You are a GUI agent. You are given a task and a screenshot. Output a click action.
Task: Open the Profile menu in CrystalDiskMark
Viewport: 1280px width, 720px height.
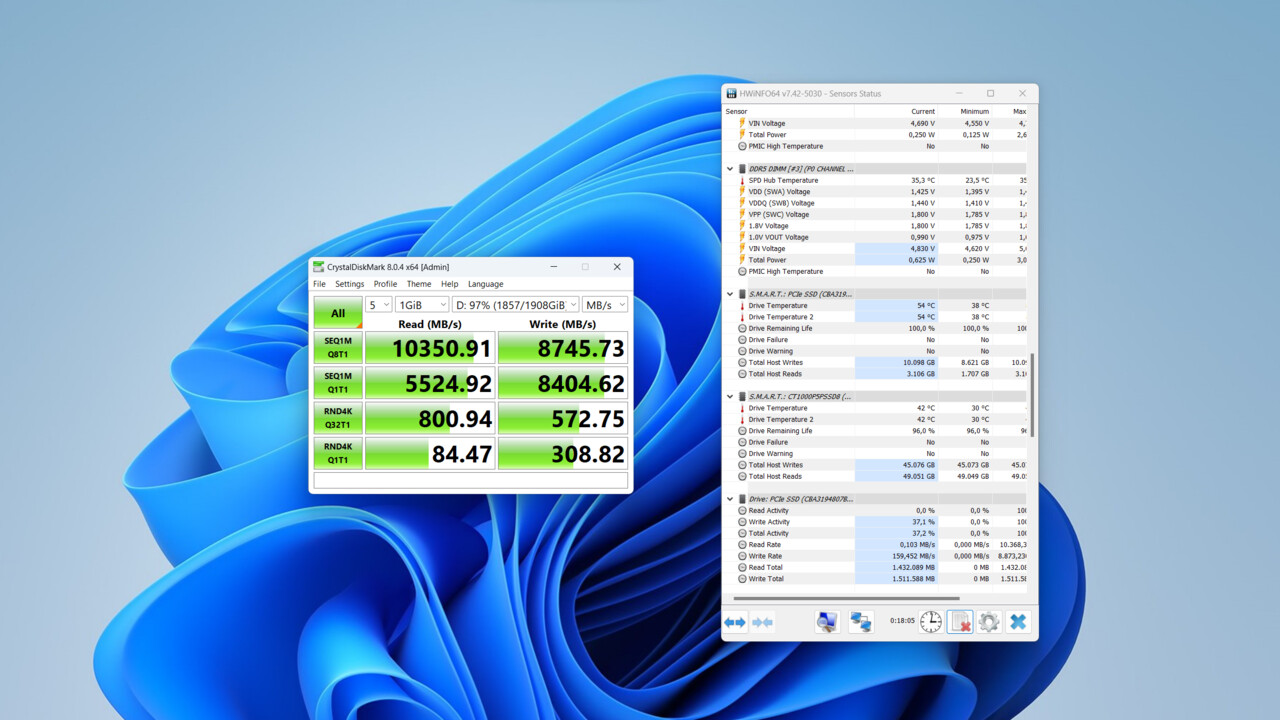pyautogui.click(x=385, y=284)
